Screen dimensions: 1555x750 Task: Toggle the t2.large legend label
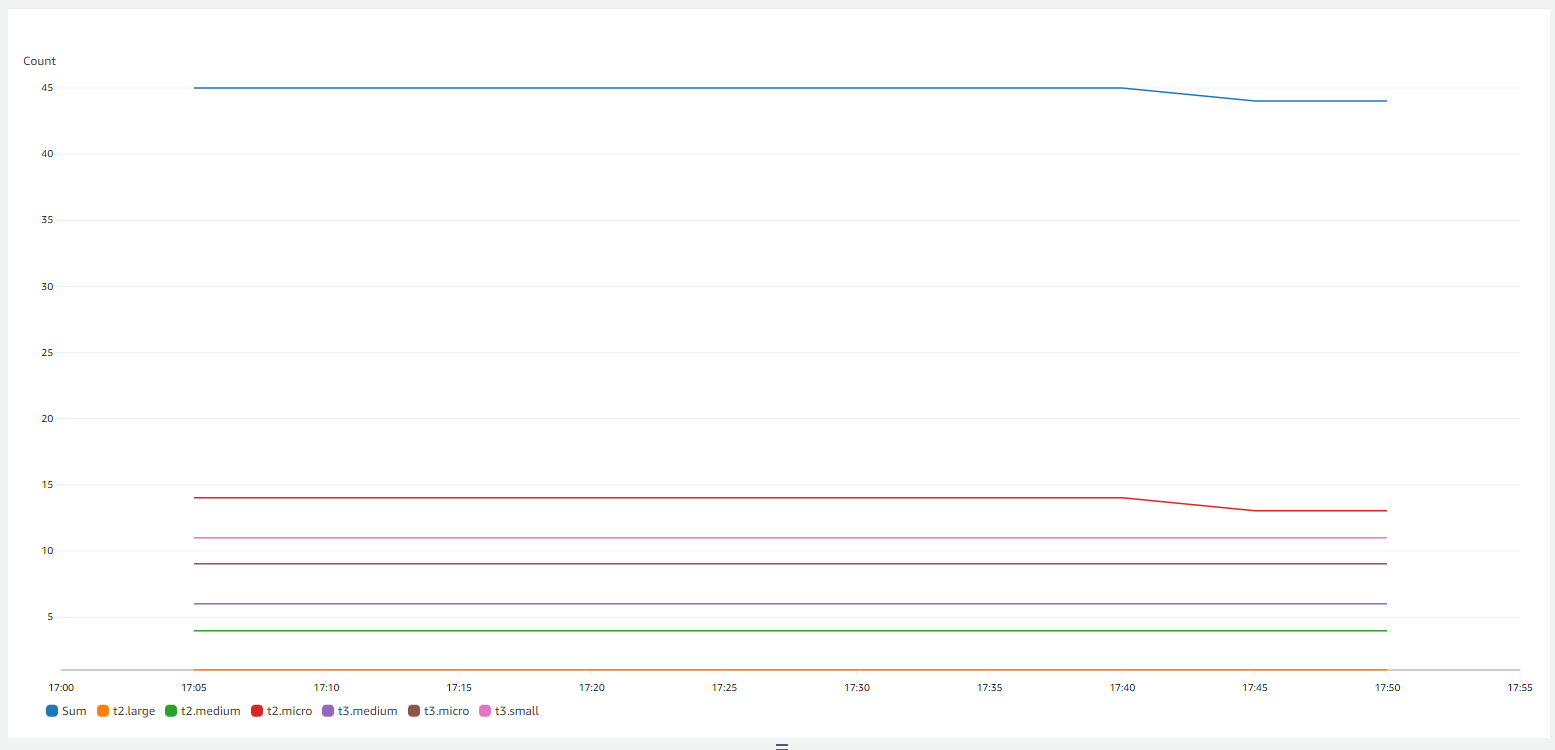[134, 711]
